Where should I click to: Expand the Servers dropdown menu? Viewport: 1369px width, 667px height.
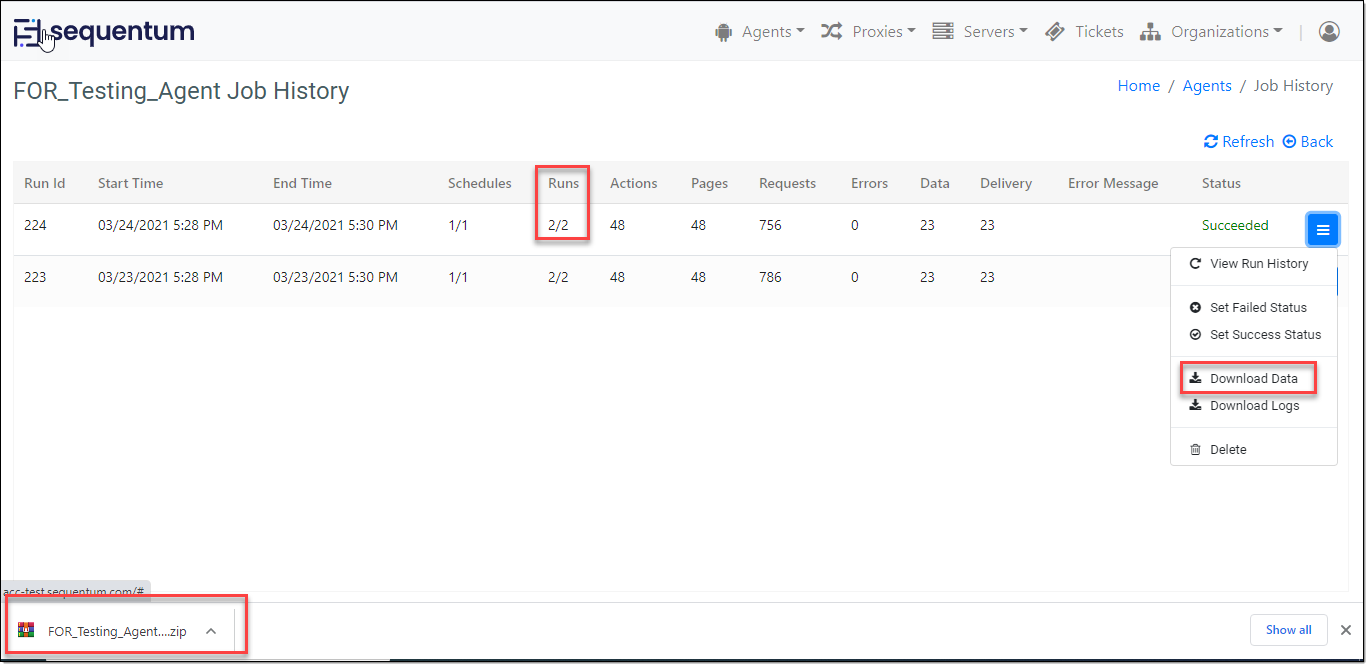tap(980, 32)
